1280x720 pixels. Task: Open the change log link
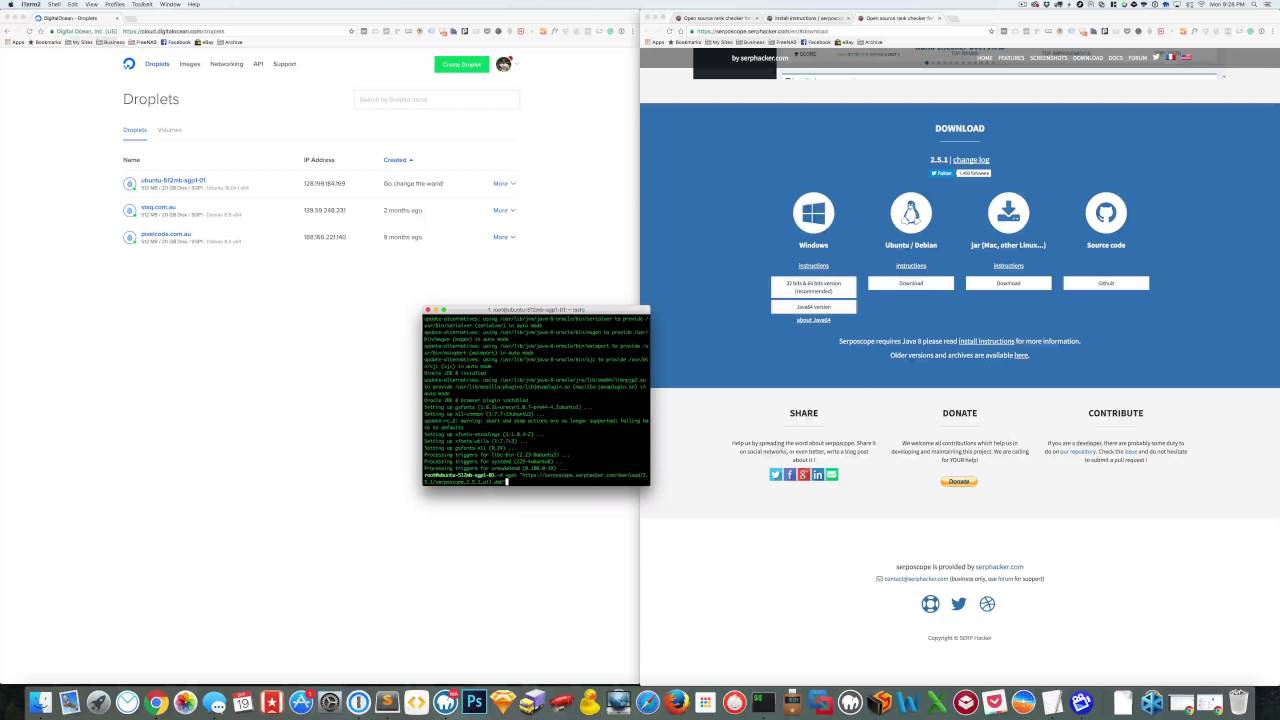pos(971,160)
